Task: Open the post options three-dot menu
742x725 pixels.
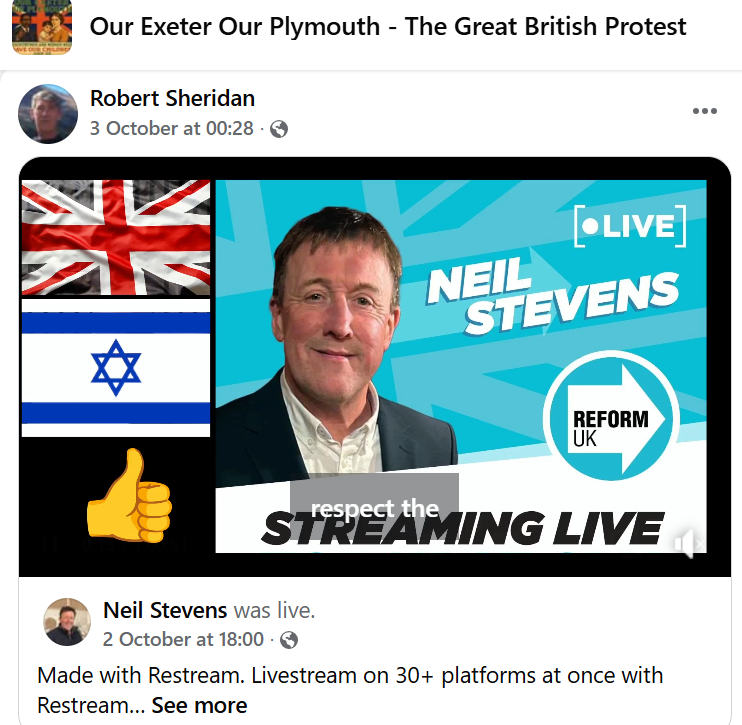Action: click(x=705, y=111)
